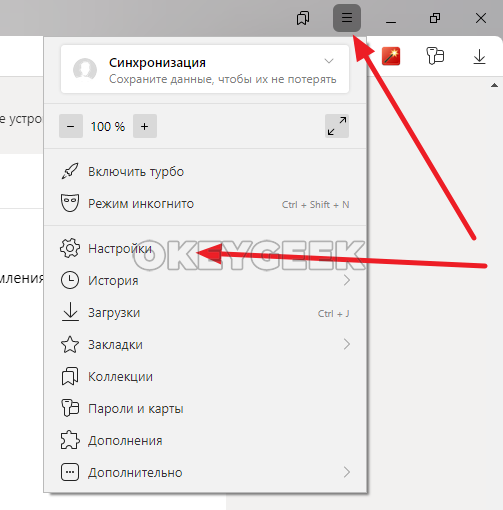Image resolution: width=503 pixels, height=510 pixels.
Task: Click the scrollbar up arrow on the page
Action: (494, 86)
